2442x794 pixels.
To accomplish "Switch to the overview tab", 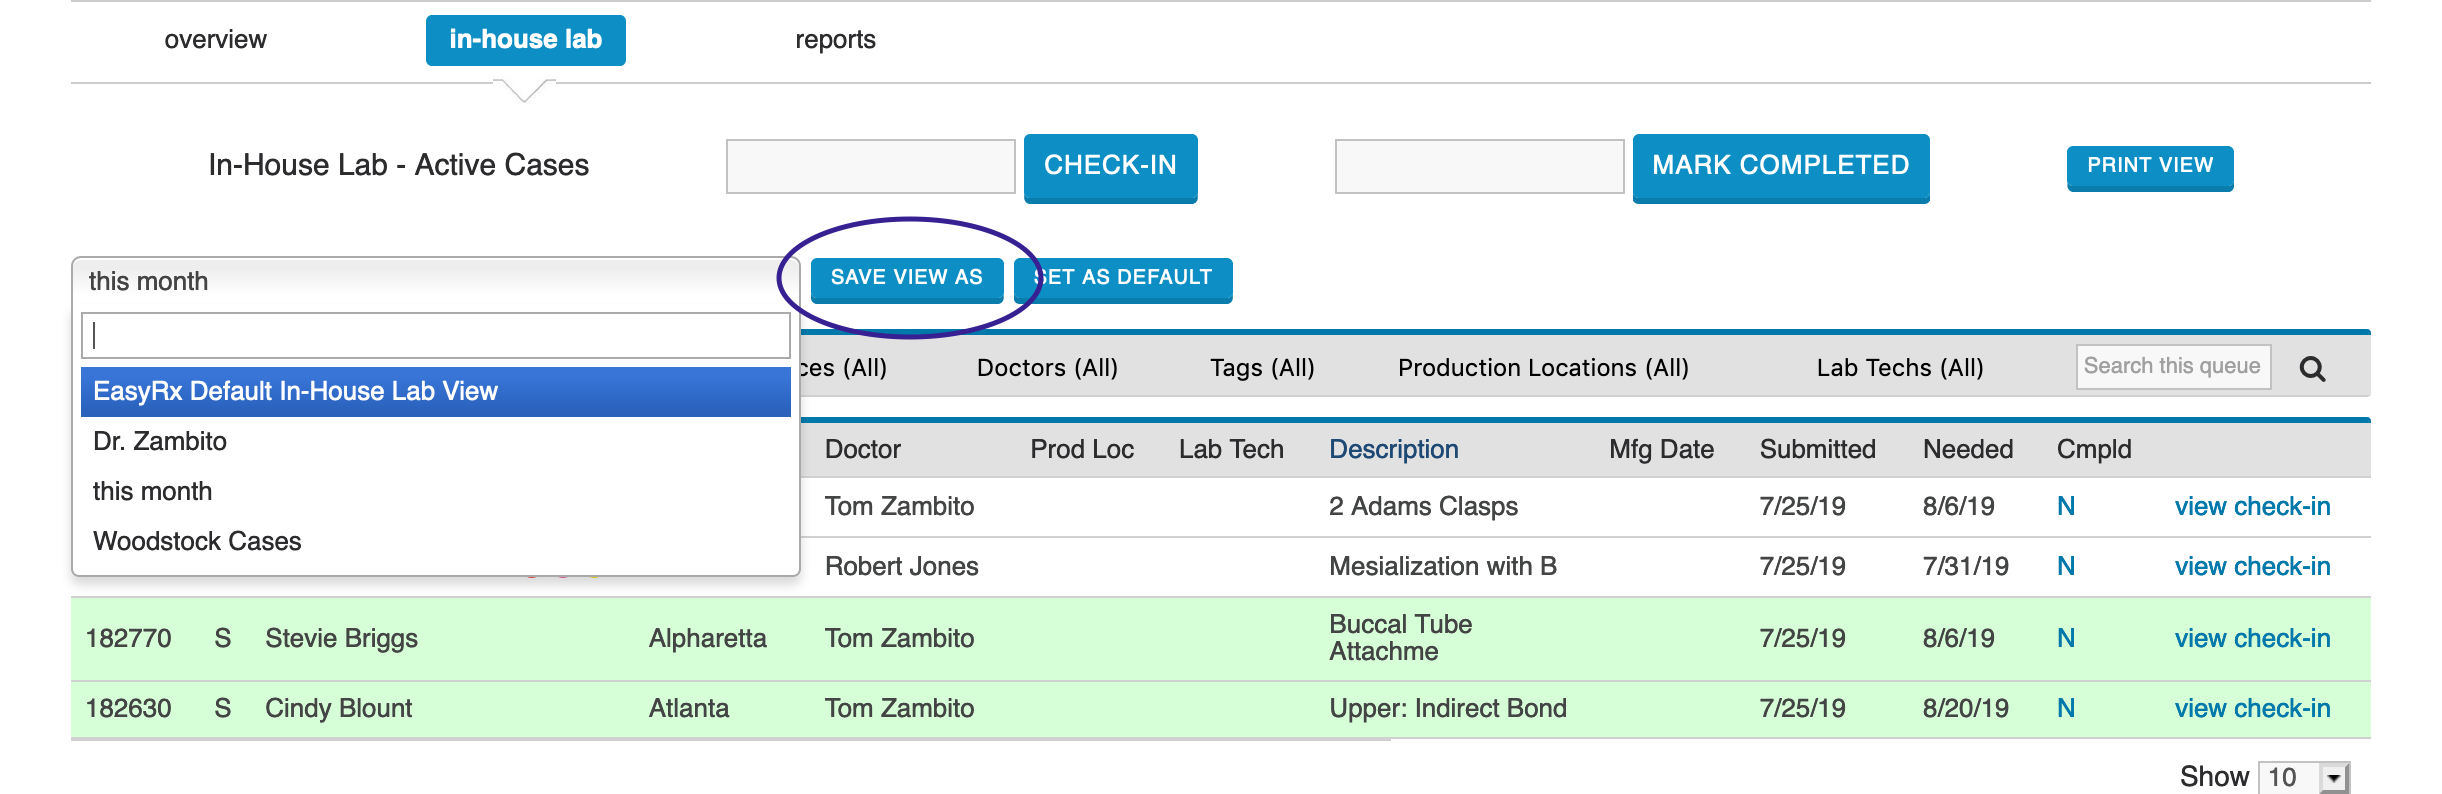I will click(x=215, y=40).
